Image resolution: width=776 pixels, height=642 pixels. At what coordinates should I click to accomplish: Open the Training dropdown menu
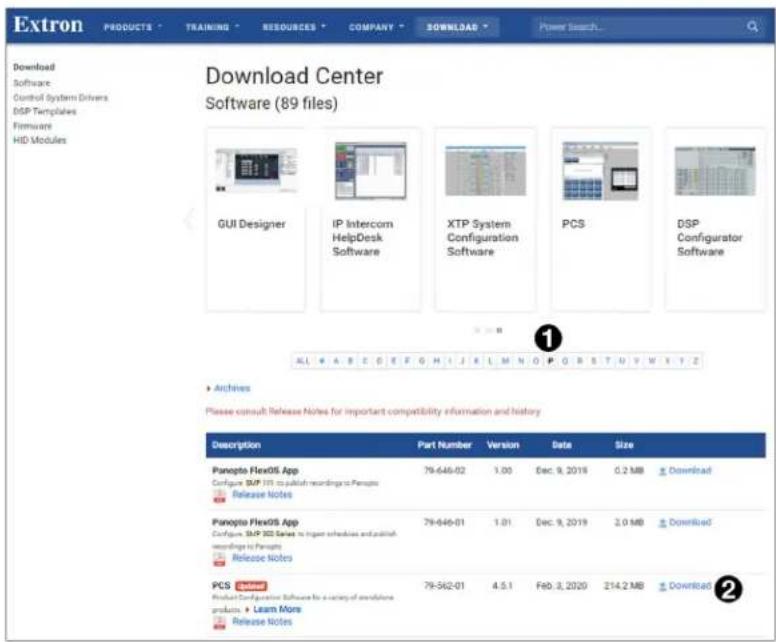(x=212, y=27)
